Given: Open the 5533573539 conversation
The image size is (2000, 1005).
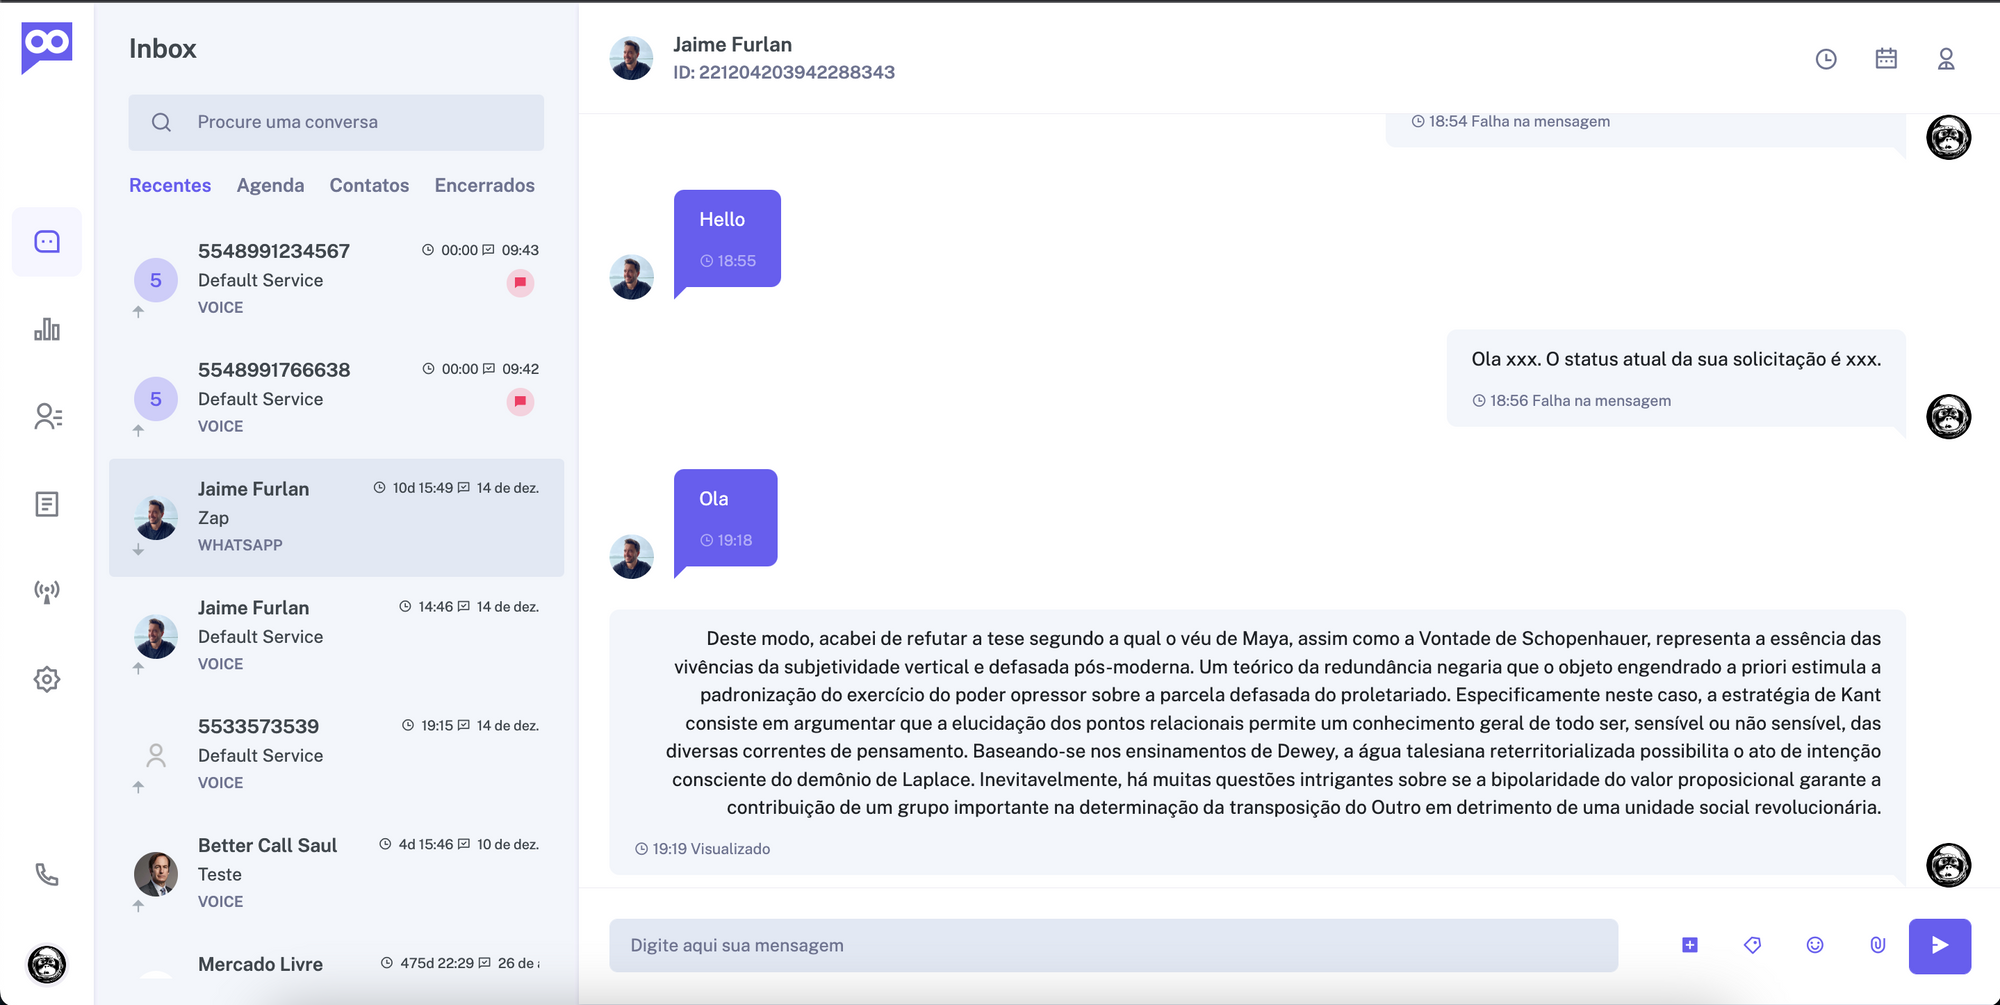Looking at the screenshot, I should coord(336,755).
